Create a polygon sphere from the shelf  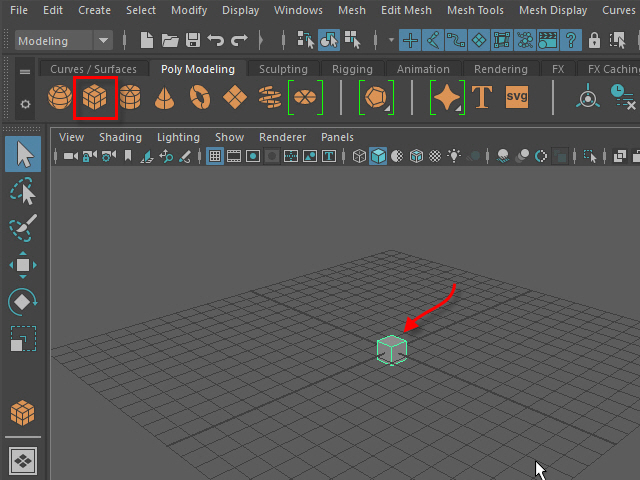(x=60, y=97)
